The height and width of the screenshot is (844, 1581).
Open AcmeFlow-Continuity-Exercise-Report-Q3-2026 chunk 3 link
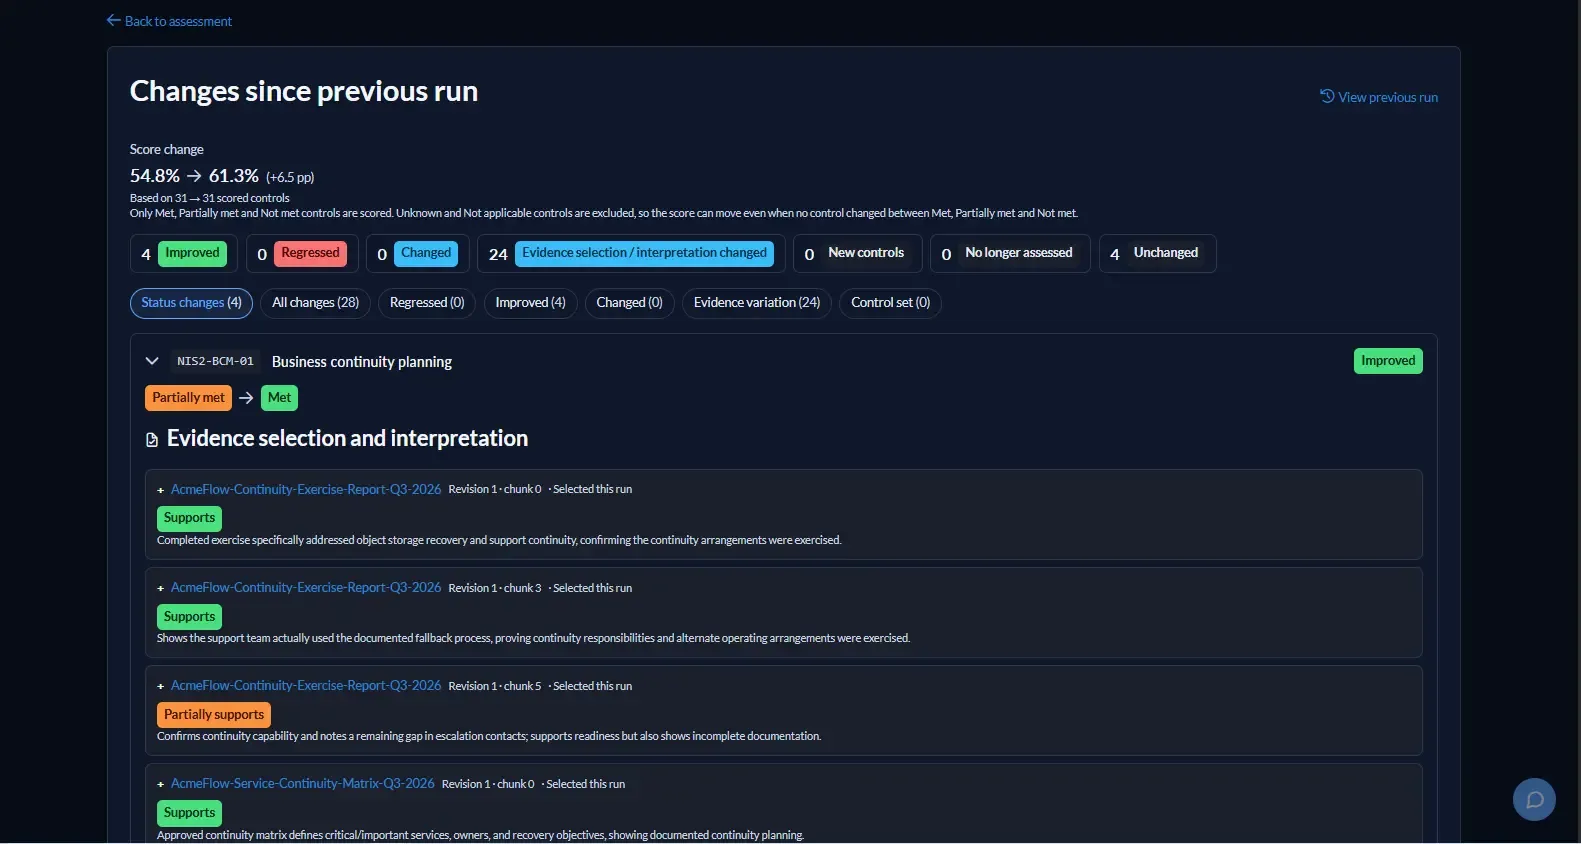pyautogui.click(x=306, y=587)
